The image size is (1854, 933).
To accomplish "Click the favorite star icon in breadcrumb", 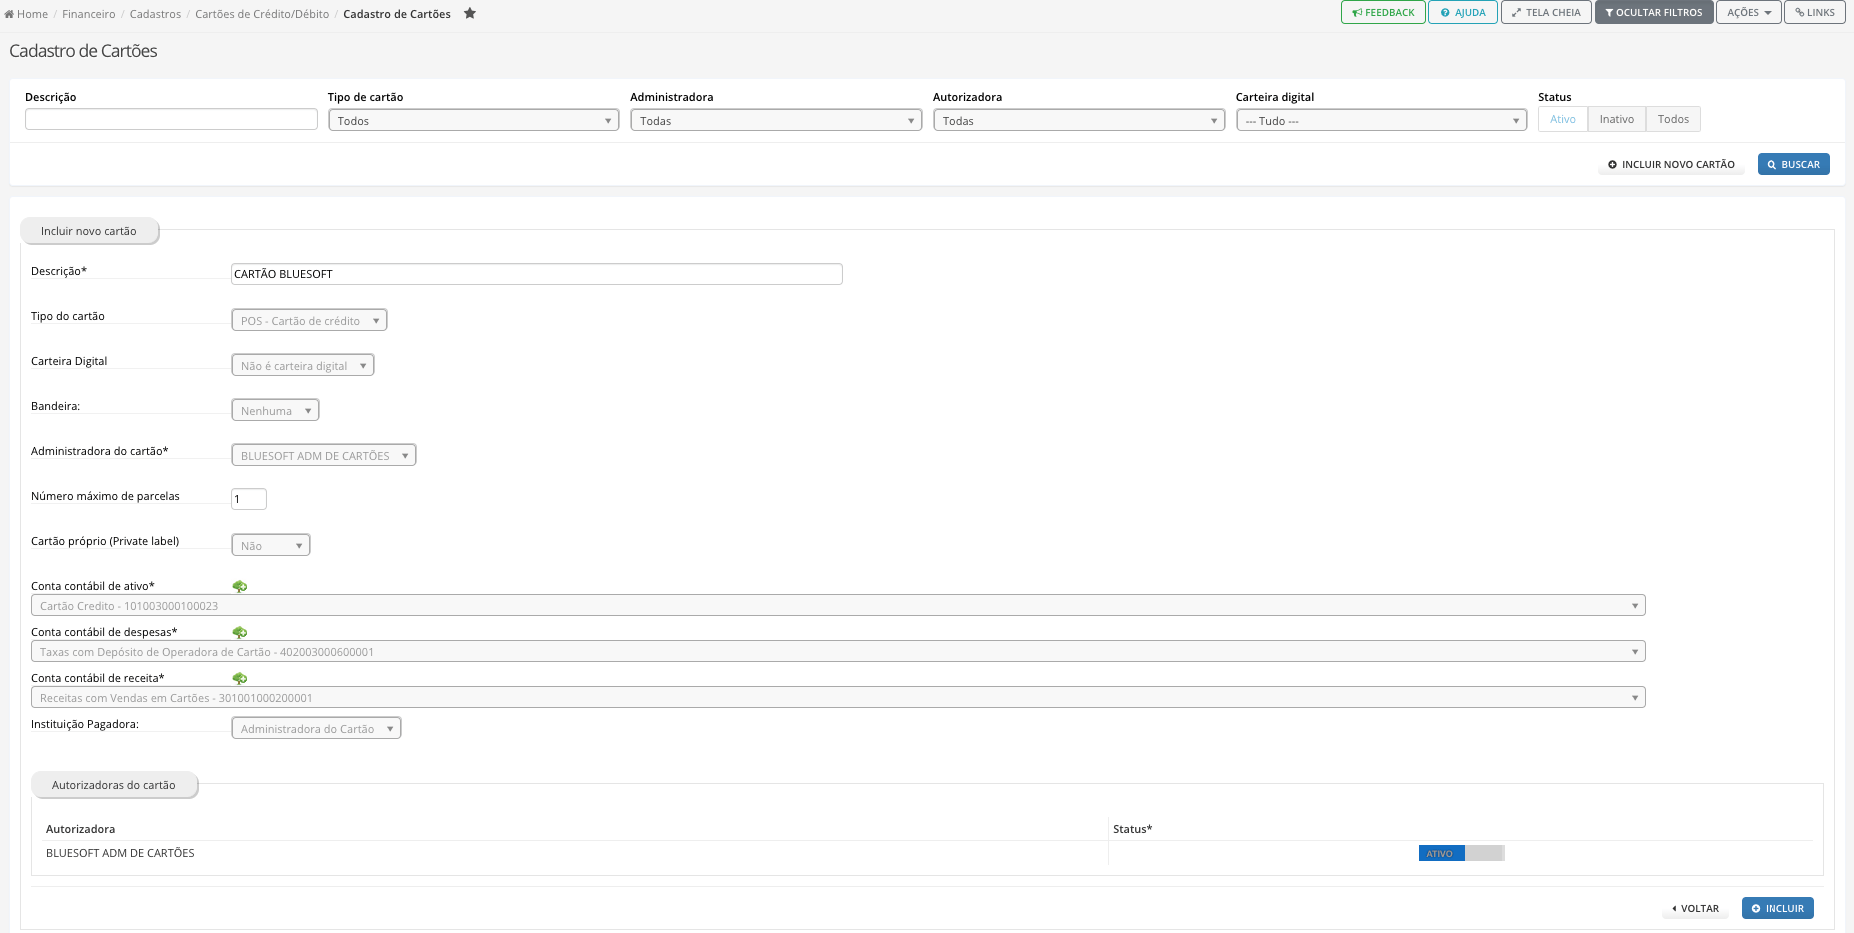I will 470,13.
